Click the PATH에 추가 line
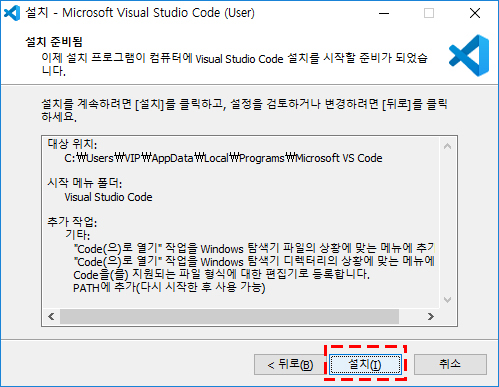This screenshot has width=499, height=387. pos(169,287)
